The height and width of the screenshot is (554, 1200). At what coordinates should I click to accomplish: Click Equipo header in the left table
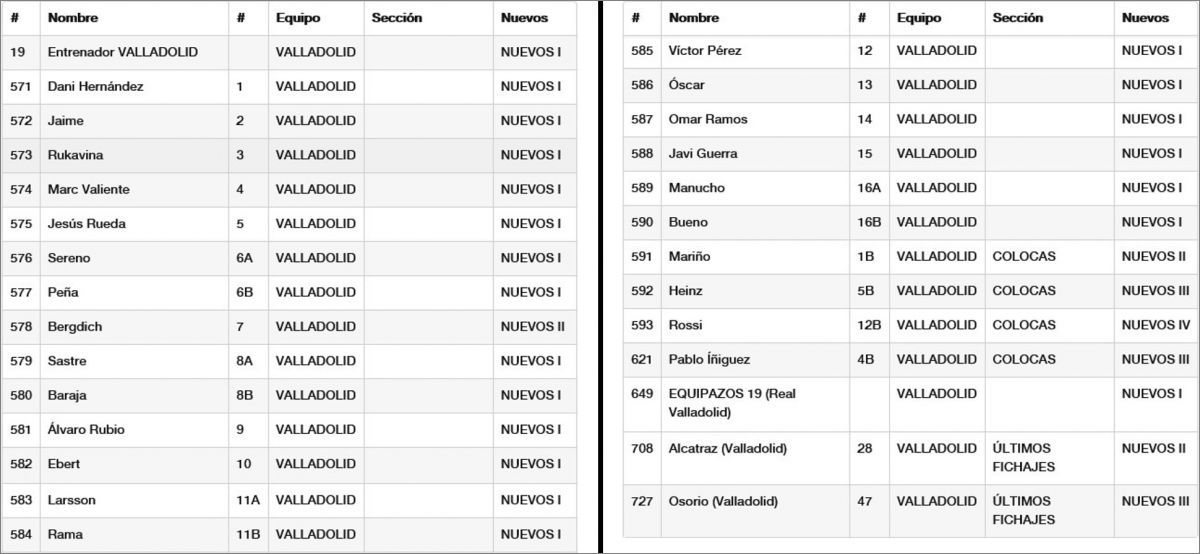296,18
